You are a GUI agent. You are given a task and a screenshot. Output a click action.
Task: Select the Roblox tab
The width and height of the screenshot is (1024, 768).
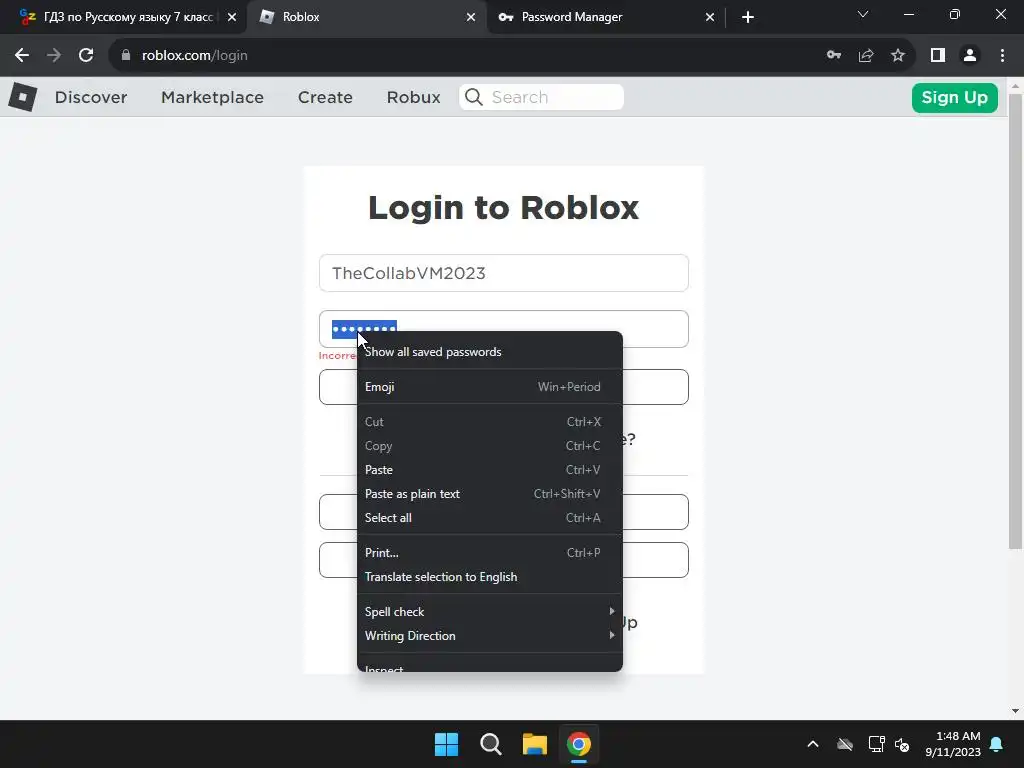click(367, 17)
